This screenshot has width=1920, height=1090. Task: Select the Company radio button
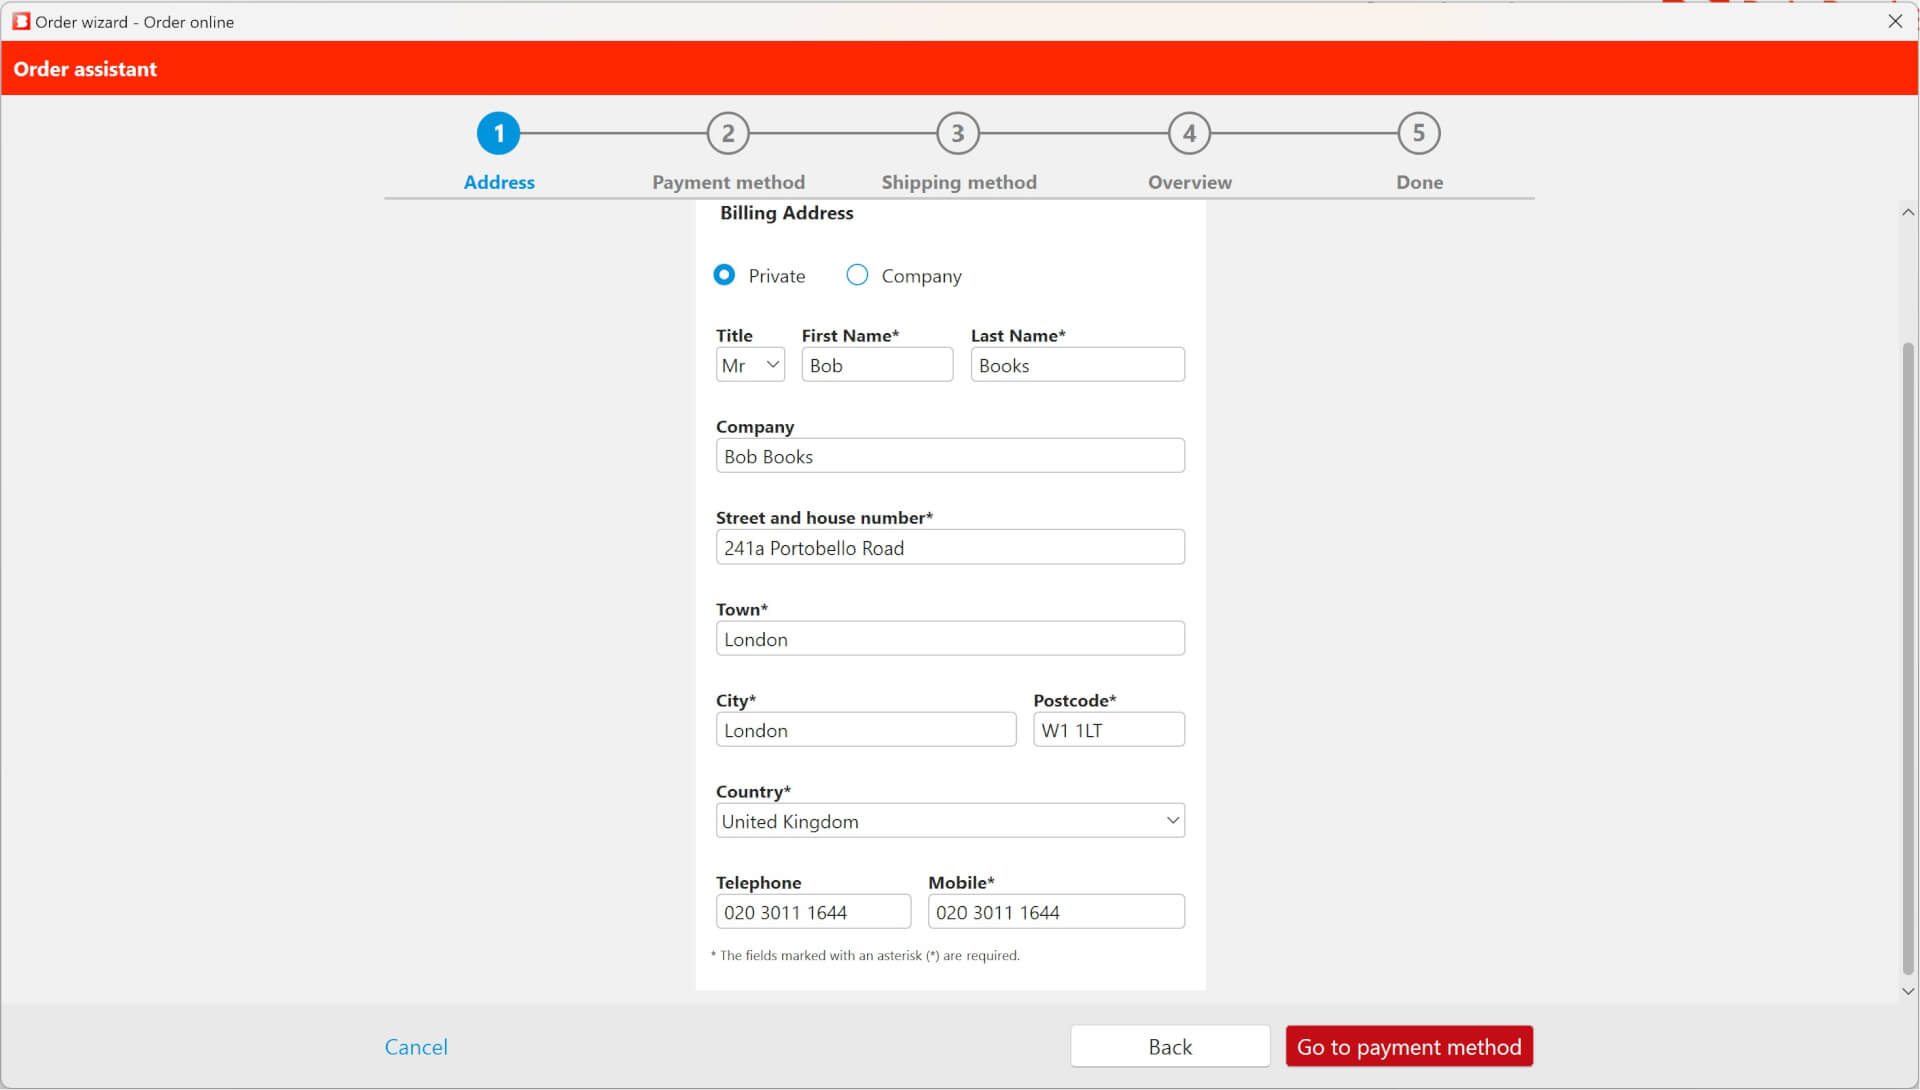(857, 275)
